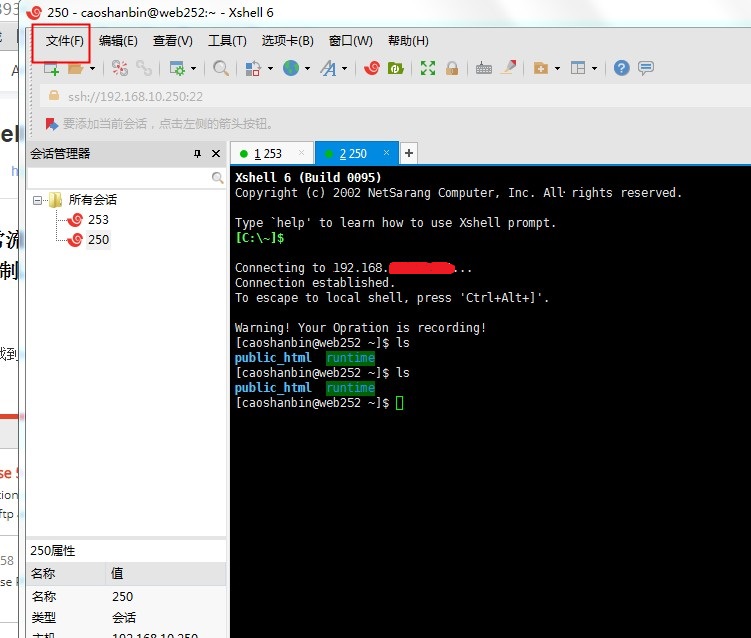
Task: Close the 会话管理器 panel
Action: [x=216, y=153]
